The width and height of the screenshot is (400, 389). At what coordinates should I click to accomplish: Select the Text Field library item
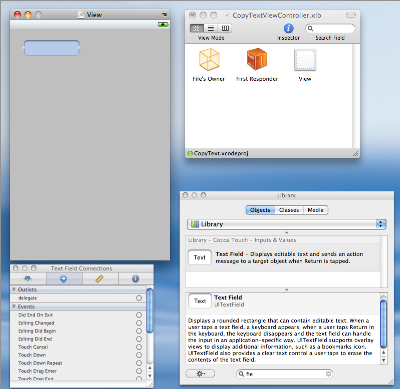click(283, 258)
